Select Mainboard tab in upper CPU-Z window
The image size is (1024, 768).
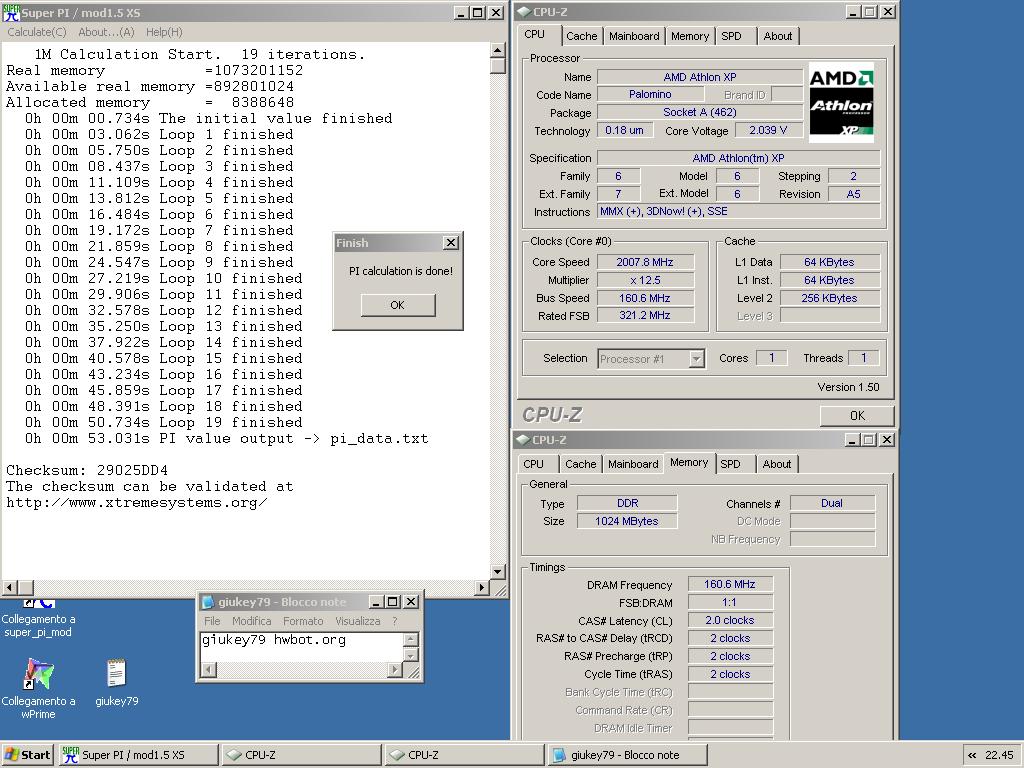634,37
